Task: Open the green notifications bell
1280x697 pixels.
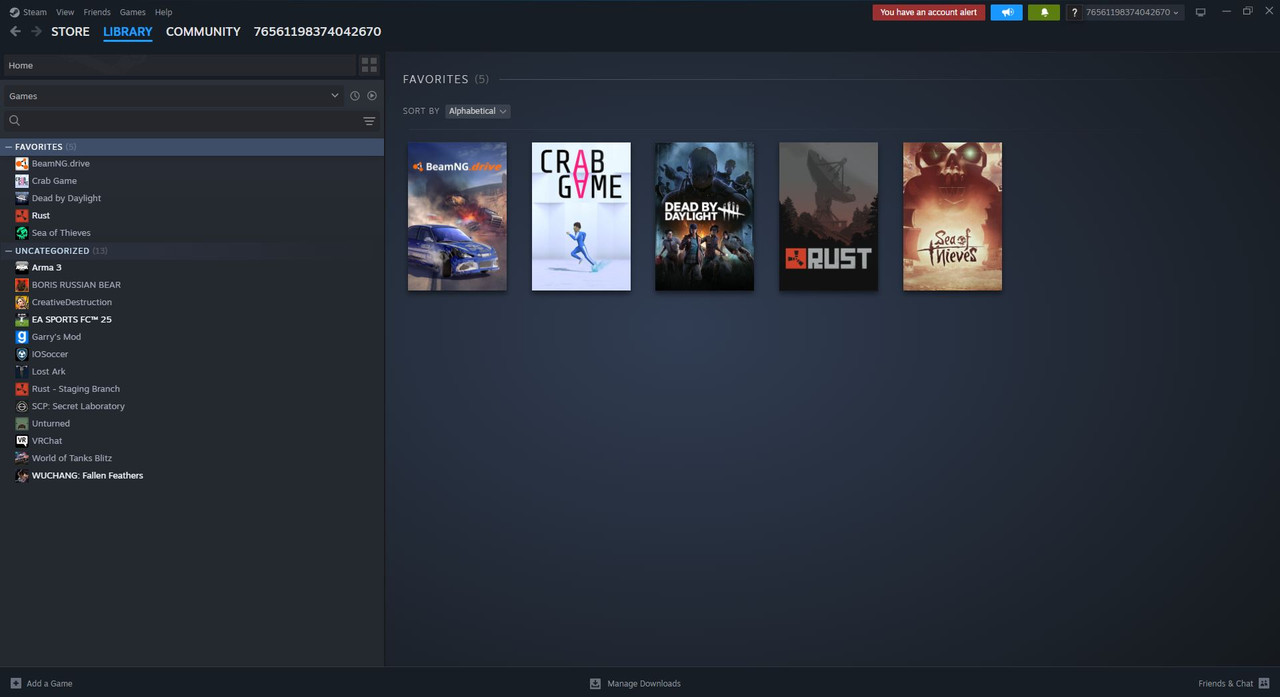Action: [1044, 12]
